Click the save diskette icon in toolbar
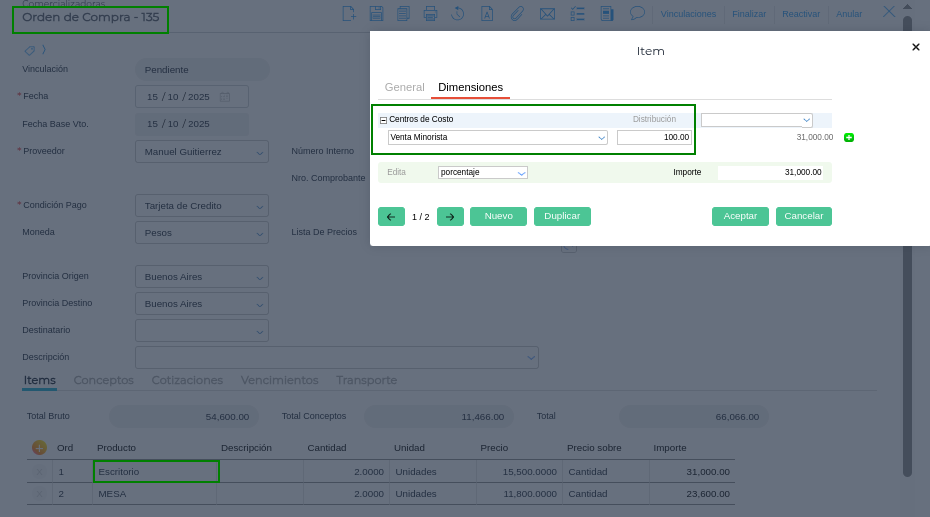Image resolution: width=930 pixels, height=517 pixels. click(376, 14)
